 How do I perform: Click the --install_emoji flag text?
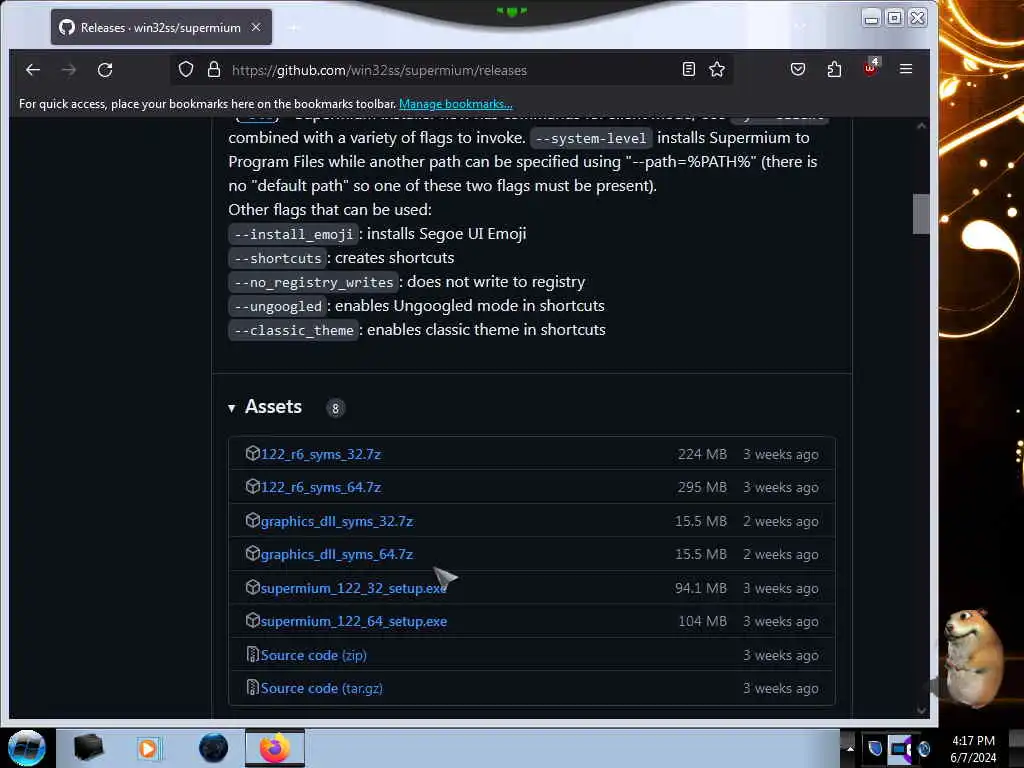click(x=293, y=234)
